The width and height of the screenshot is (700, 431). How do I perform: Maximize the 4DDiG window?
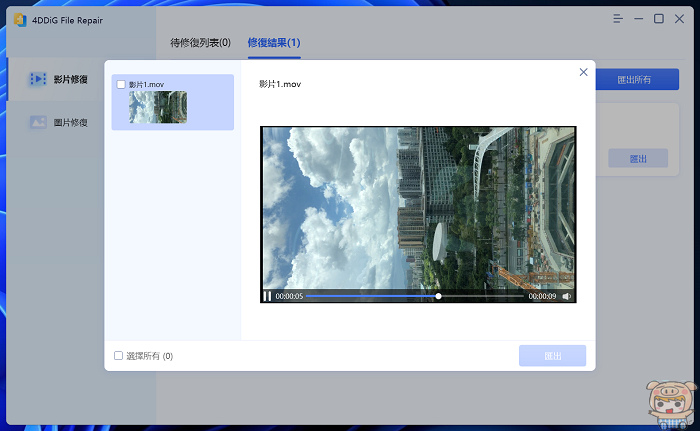click(659, 18)
